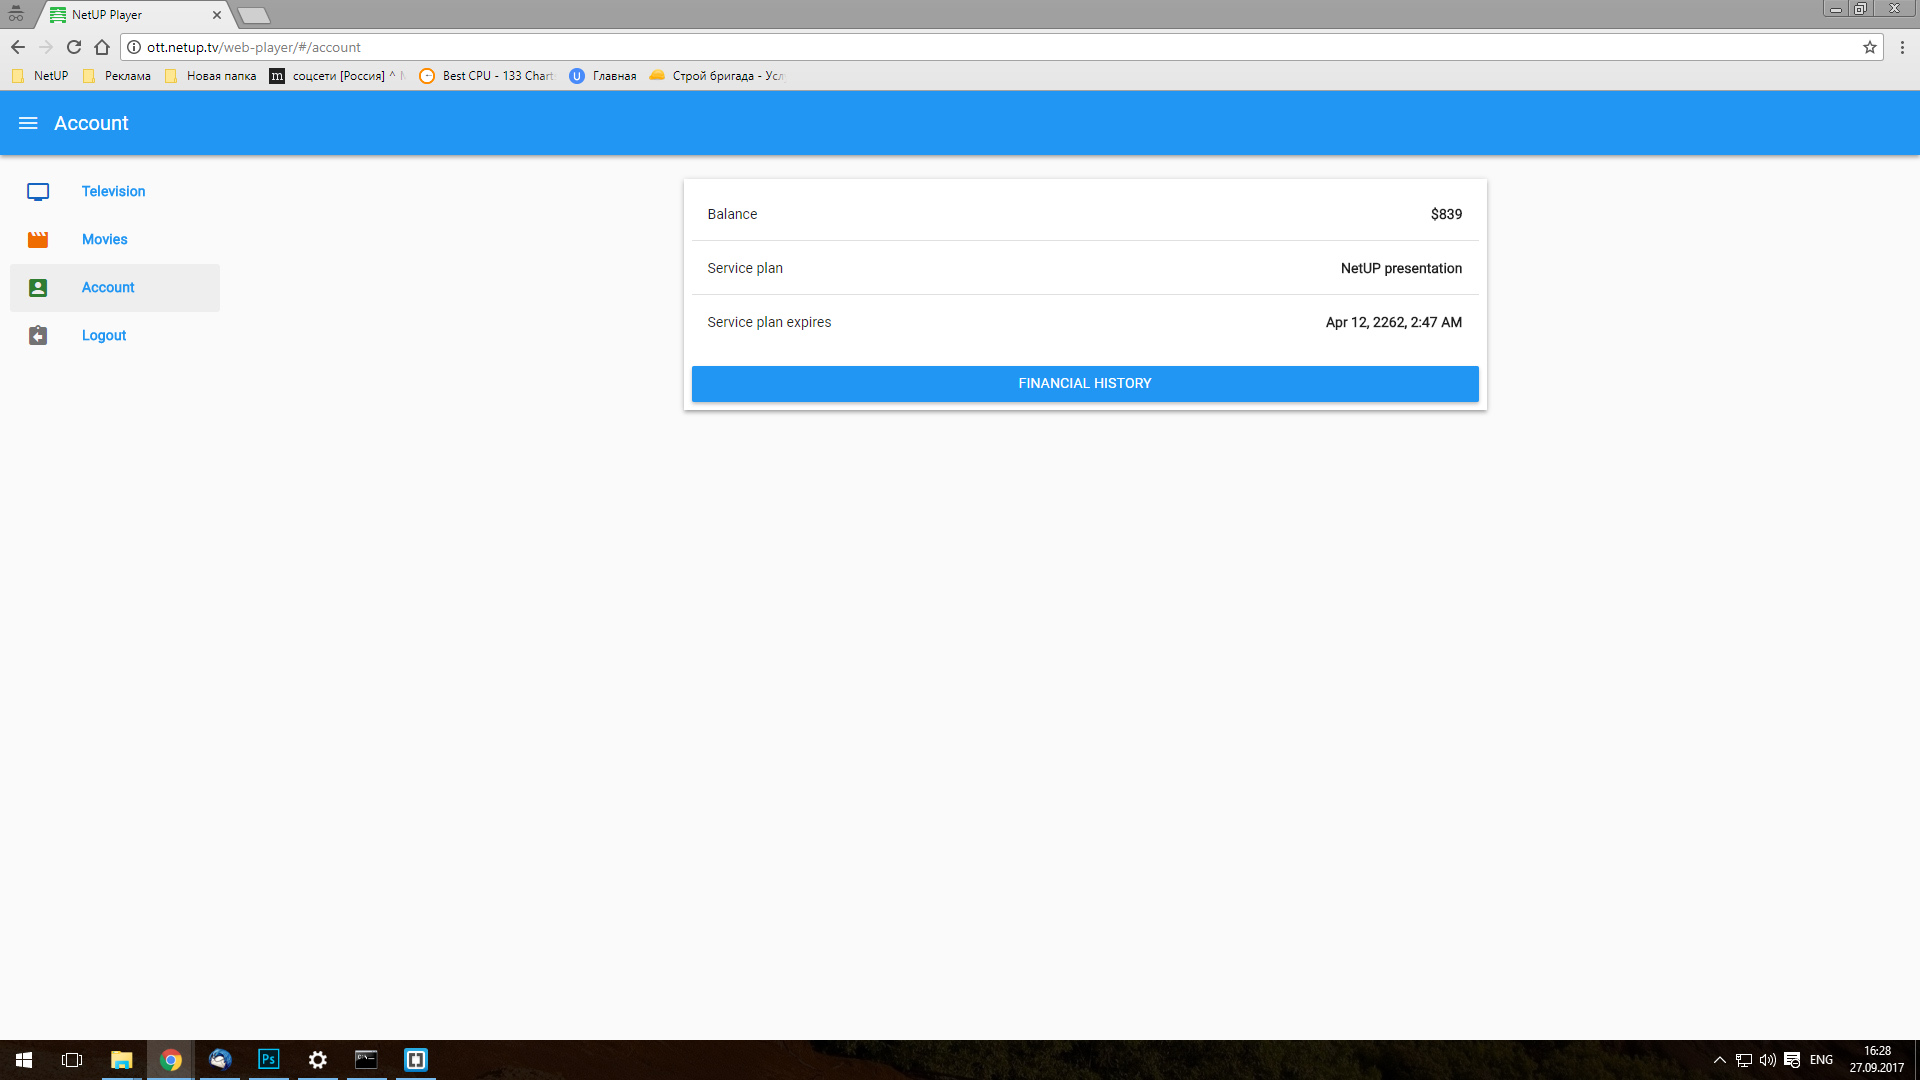Reload the page via refresh icon
This screenshot has width=1920, height=1080.
[x=74, y=47]
